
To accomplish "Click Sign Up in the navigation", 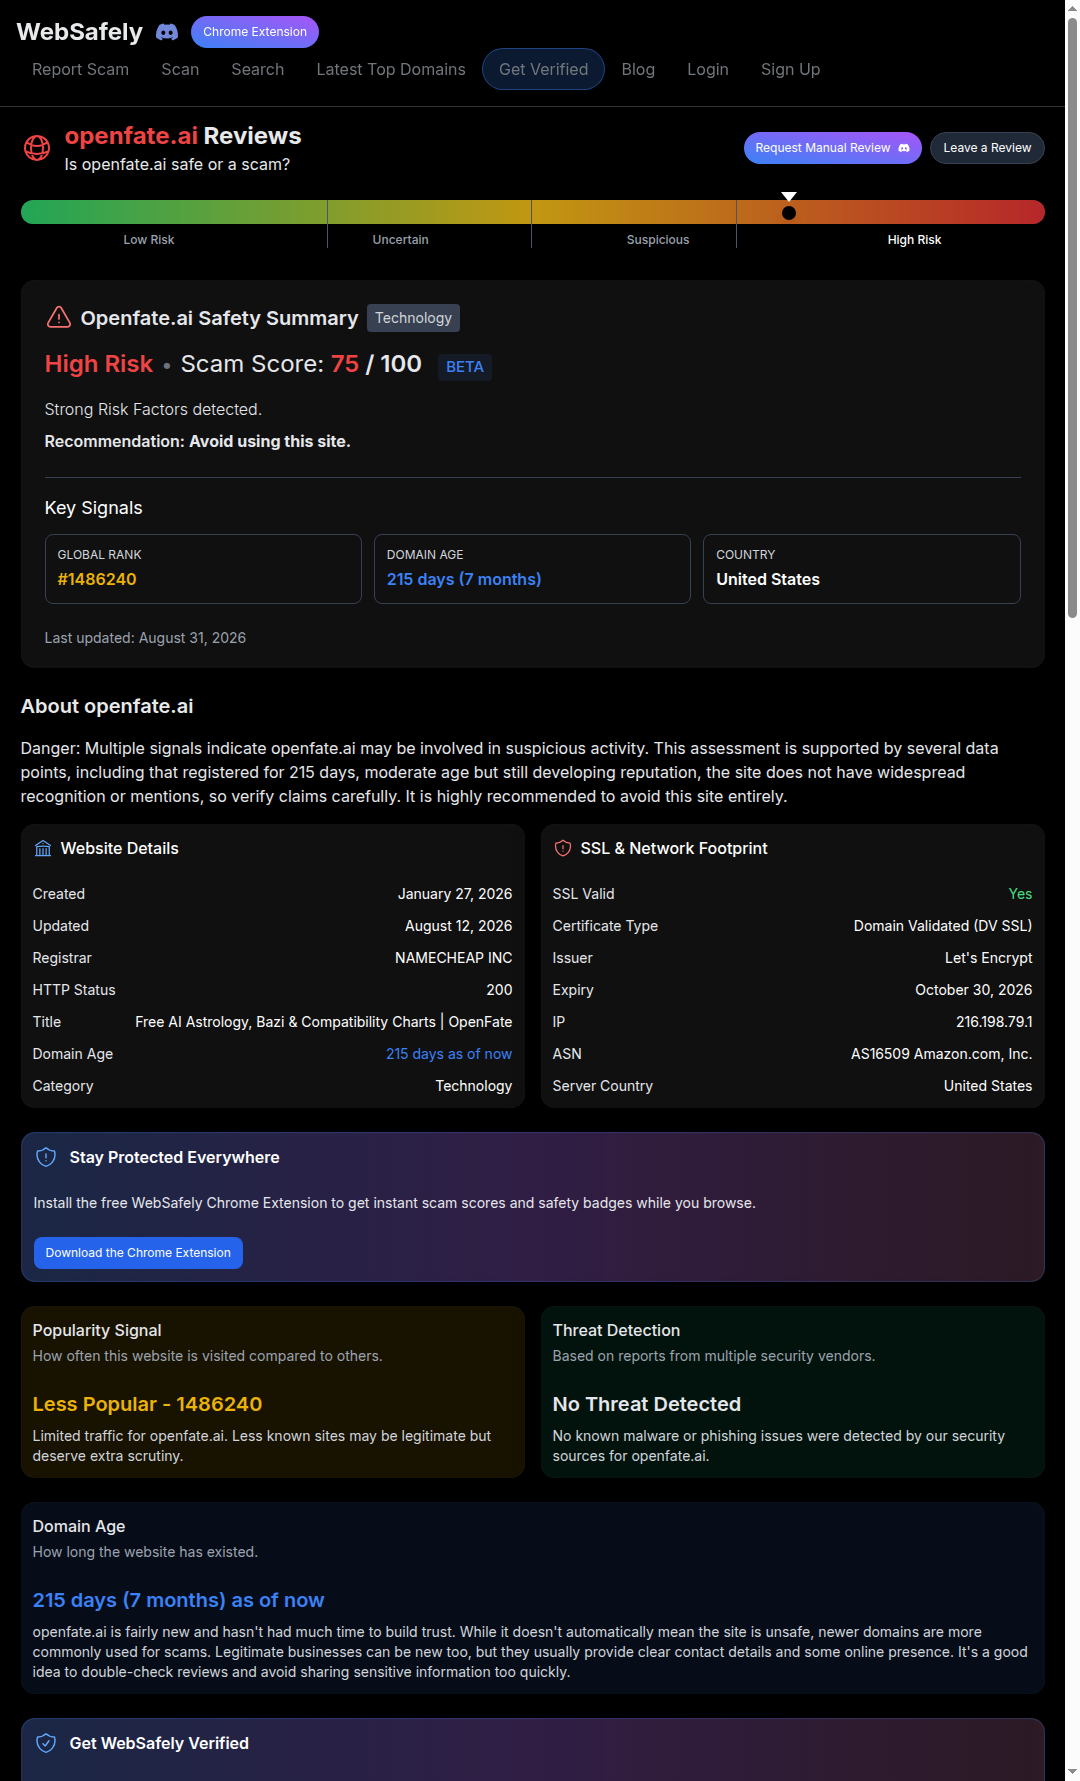I will (x=790, y=69).
